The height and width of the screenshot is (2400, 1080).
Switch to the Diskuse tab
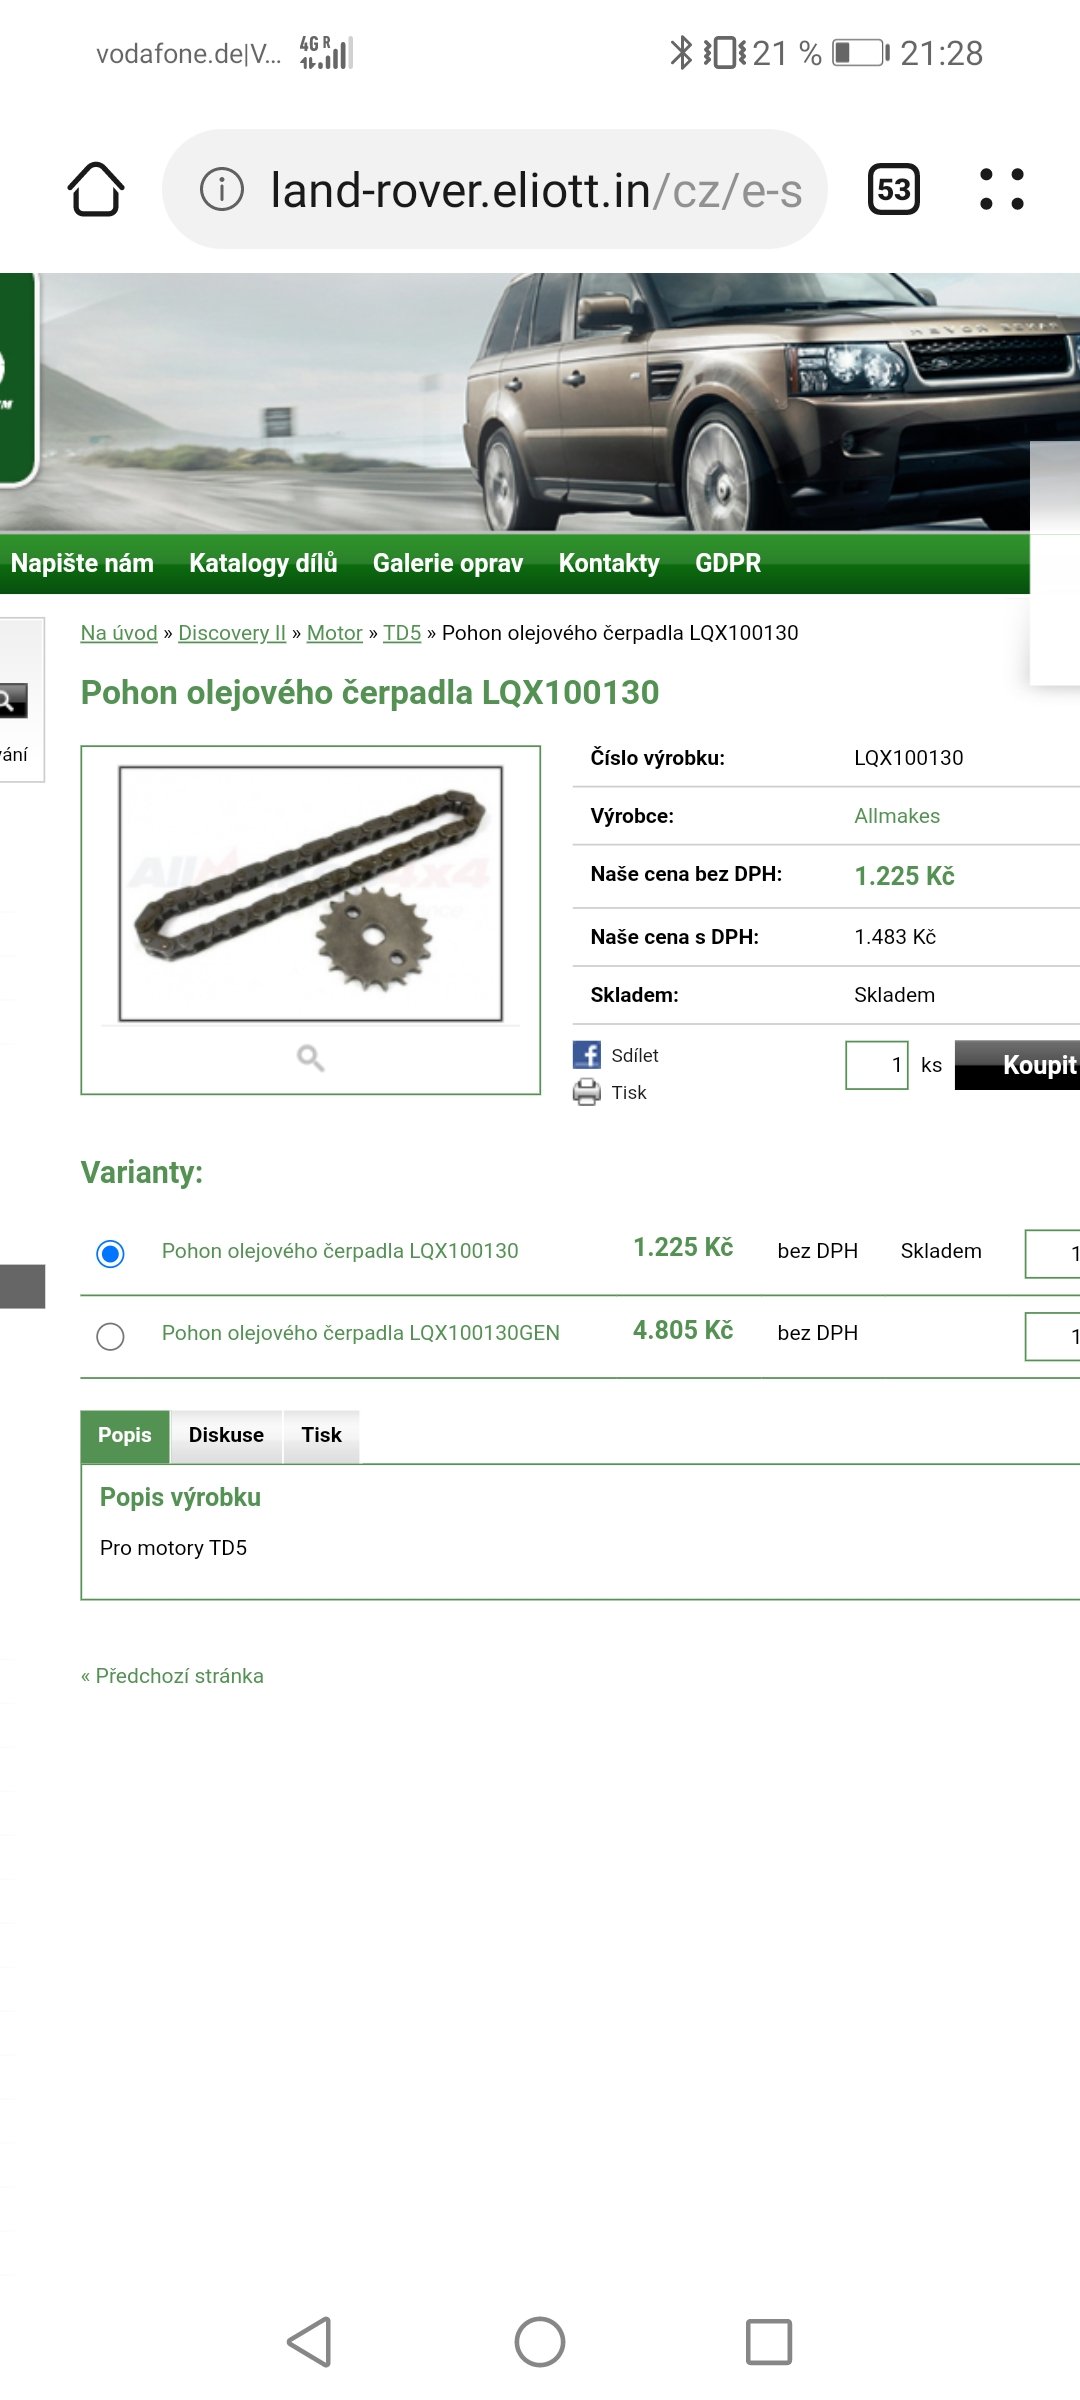tap(226, 1435)
